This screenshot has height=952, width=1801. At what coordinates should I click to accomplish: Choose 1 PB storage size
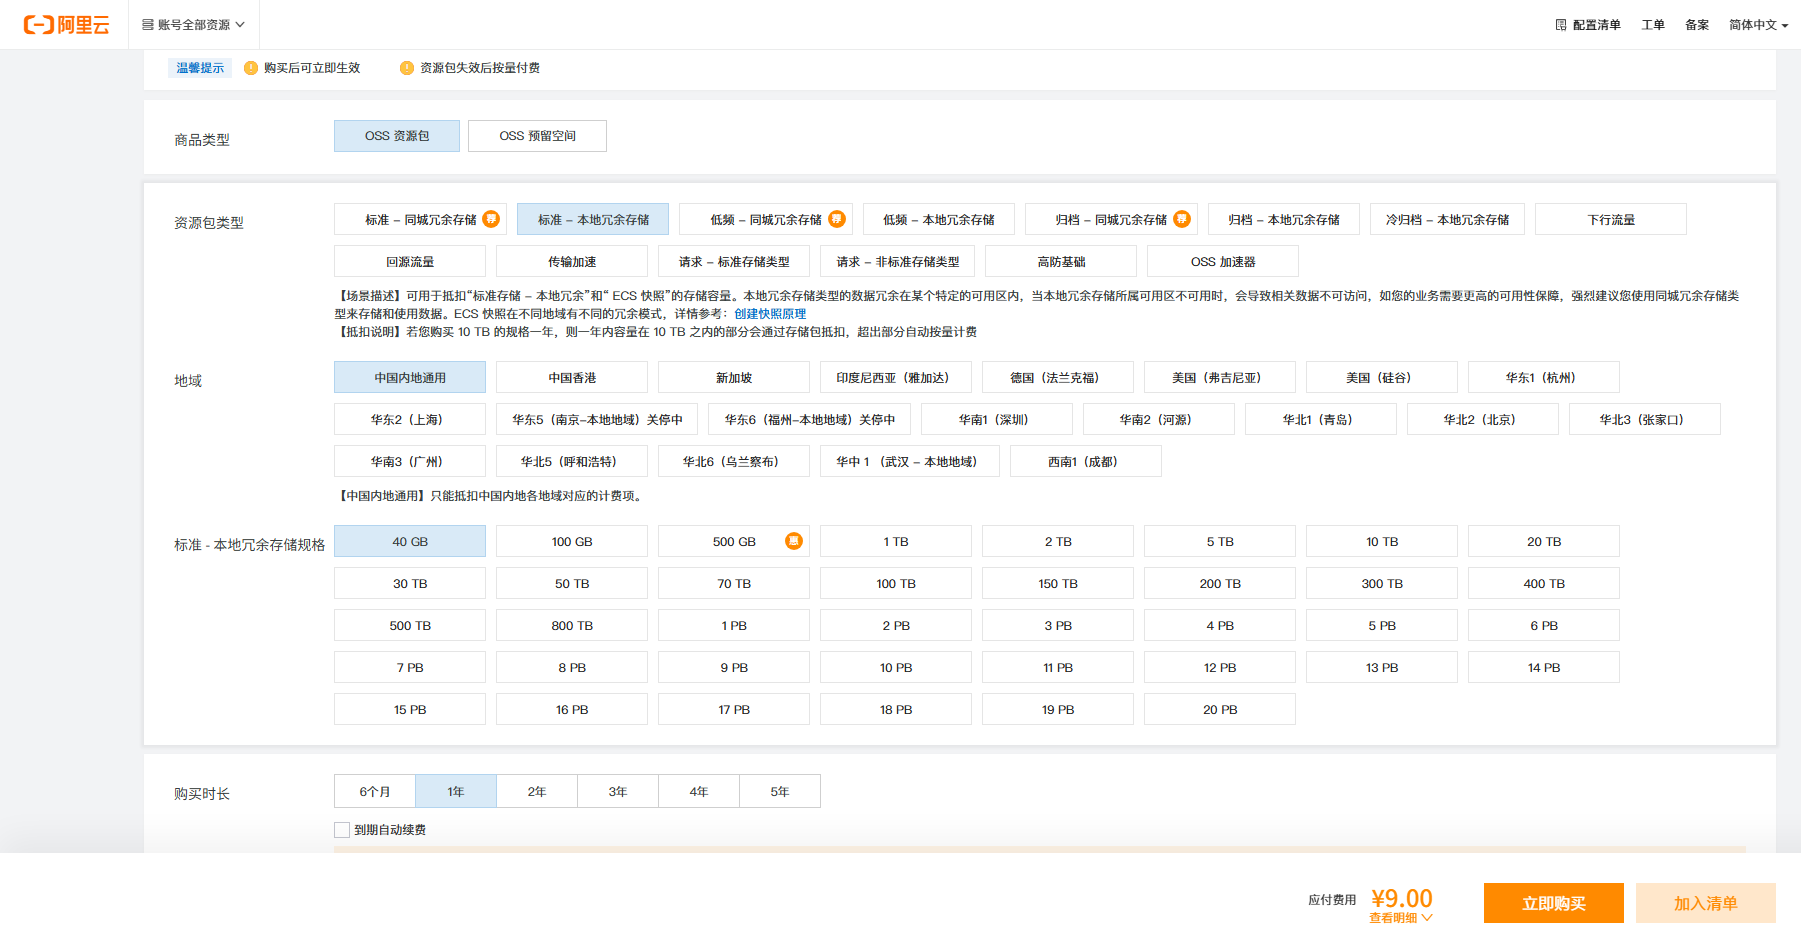coord(734,625)
